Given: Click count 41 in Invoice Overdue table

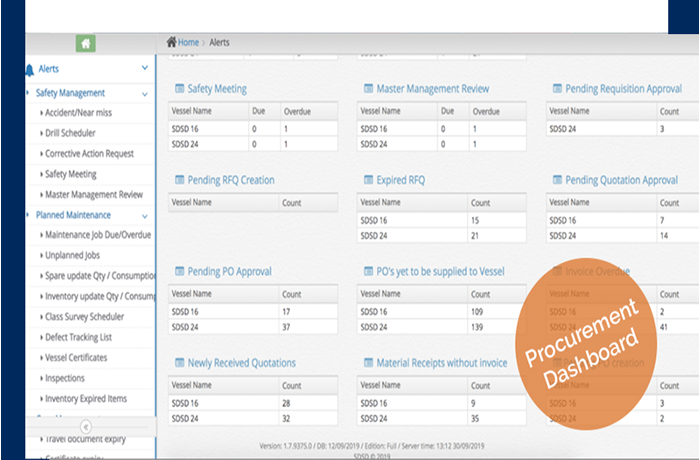Looking at the screenshot, I should pyautogui.click(x=664, y=327).
